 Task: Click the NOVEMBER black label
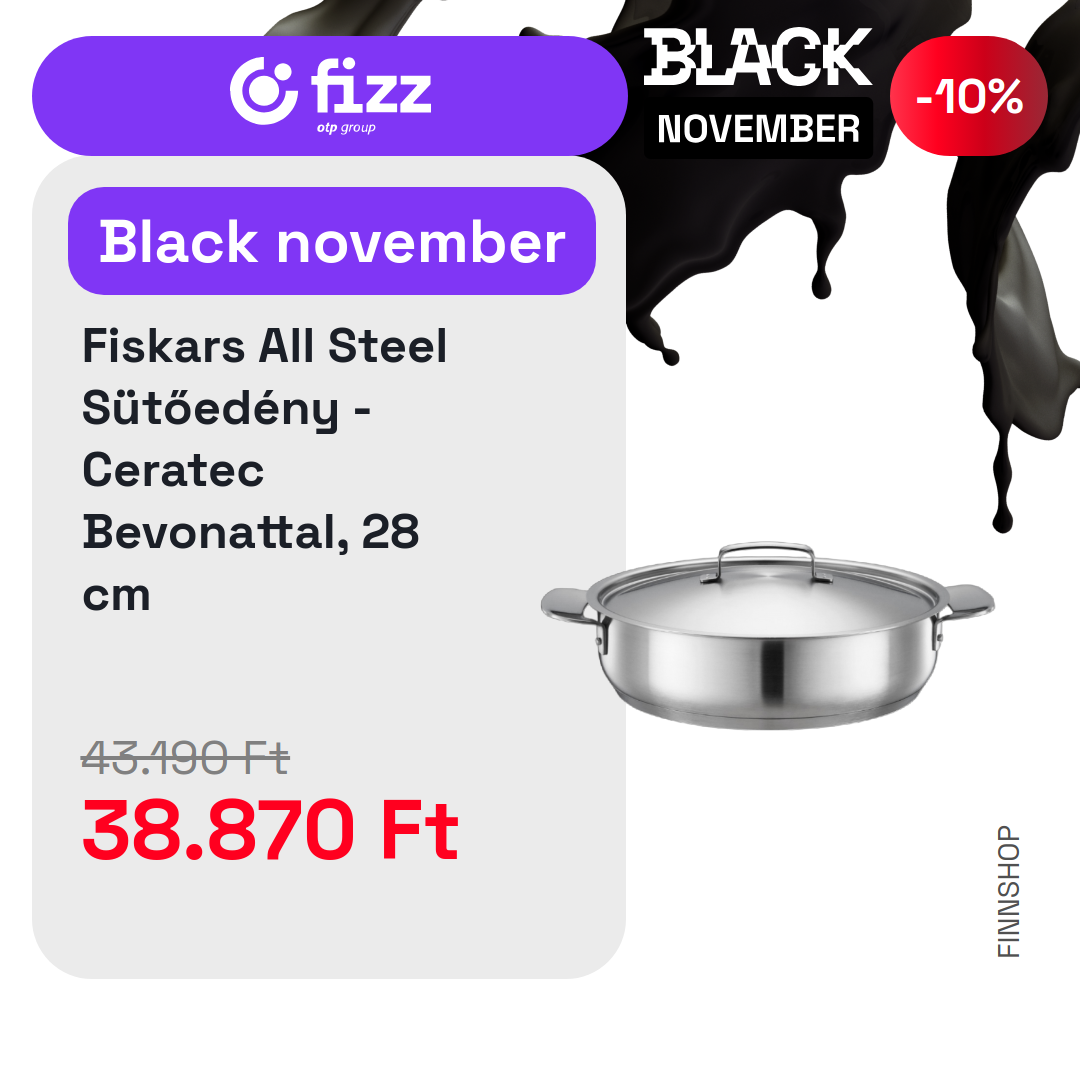758,129
